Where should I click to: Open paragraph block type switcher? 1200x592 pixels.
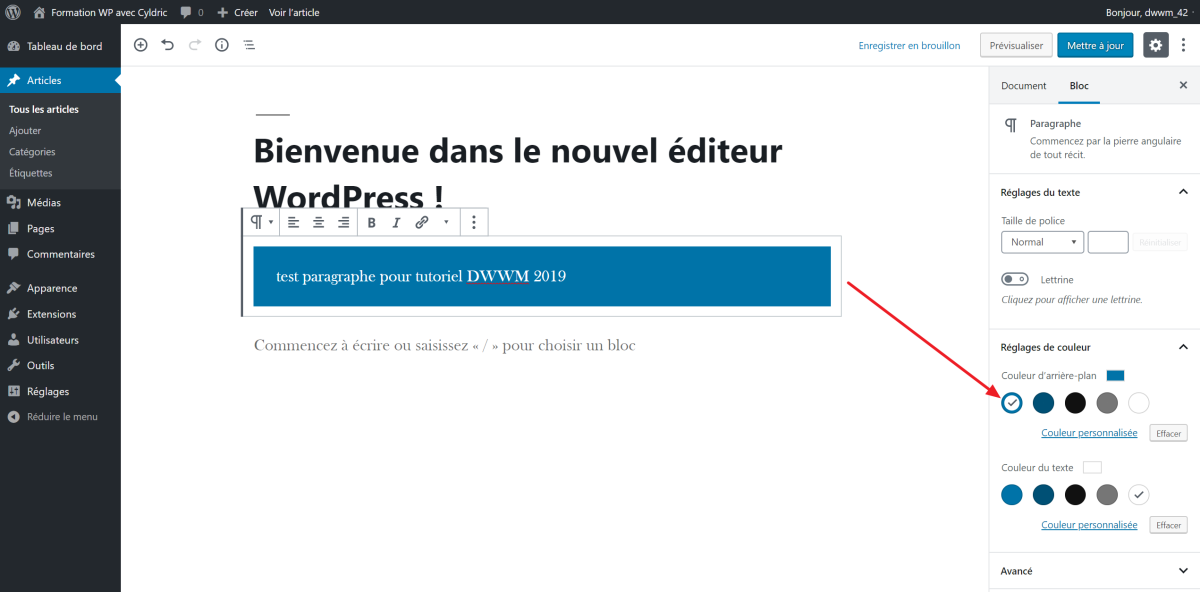[262, 222]
